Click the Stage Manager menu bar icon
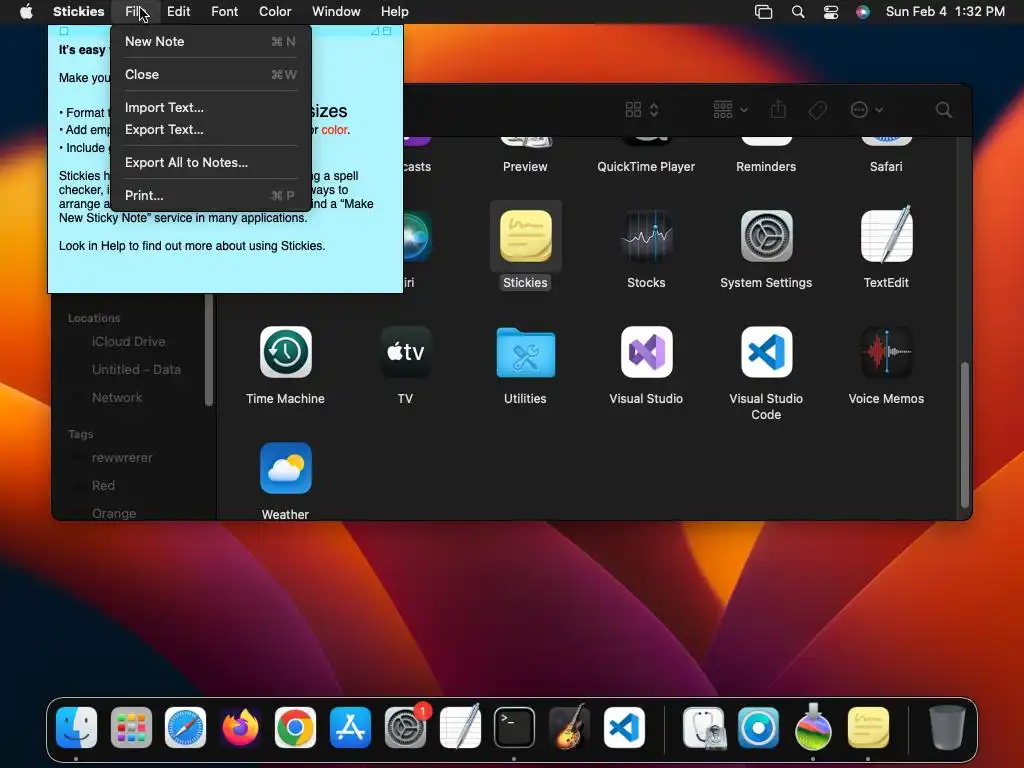The width and height of the screenshot is (1024, 768). [763, 12]
